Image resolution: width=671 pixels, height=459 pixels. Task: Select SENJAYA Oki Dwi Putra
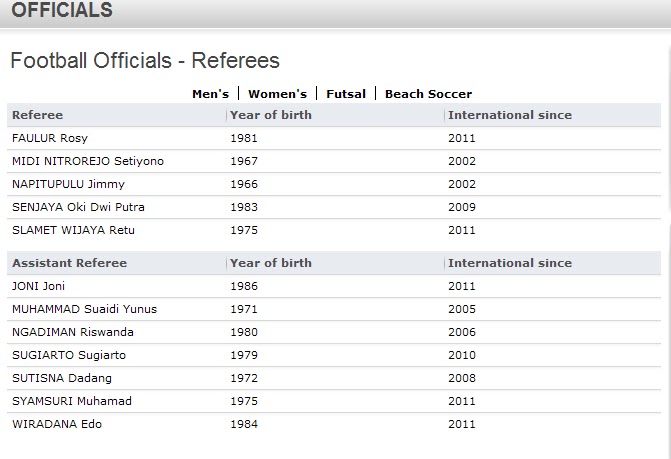coord(78,207)
